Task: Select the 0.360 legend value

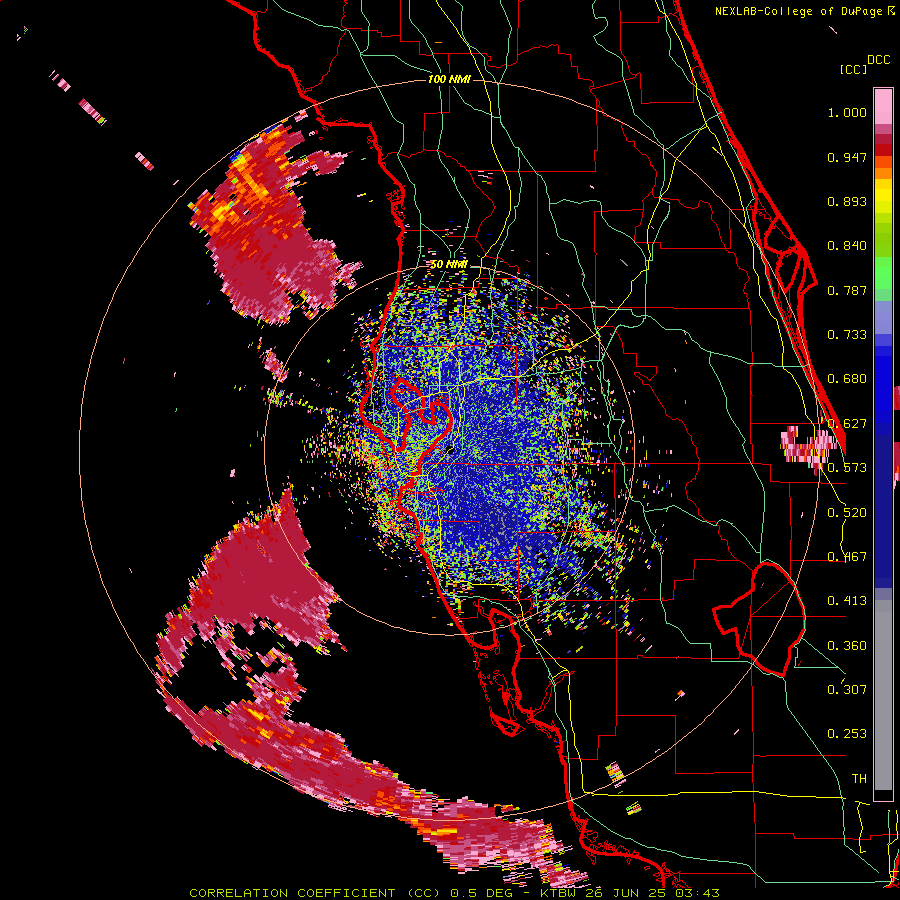Action: click(847, 646)
